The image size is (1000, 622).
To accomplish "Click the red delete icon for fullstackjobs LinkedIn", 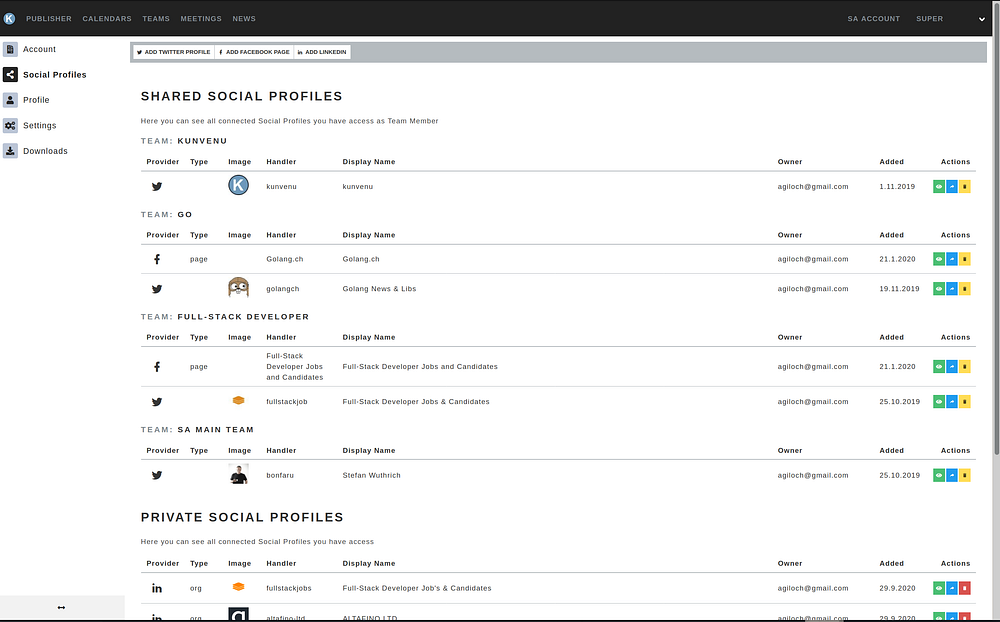I will click(964, 588).
